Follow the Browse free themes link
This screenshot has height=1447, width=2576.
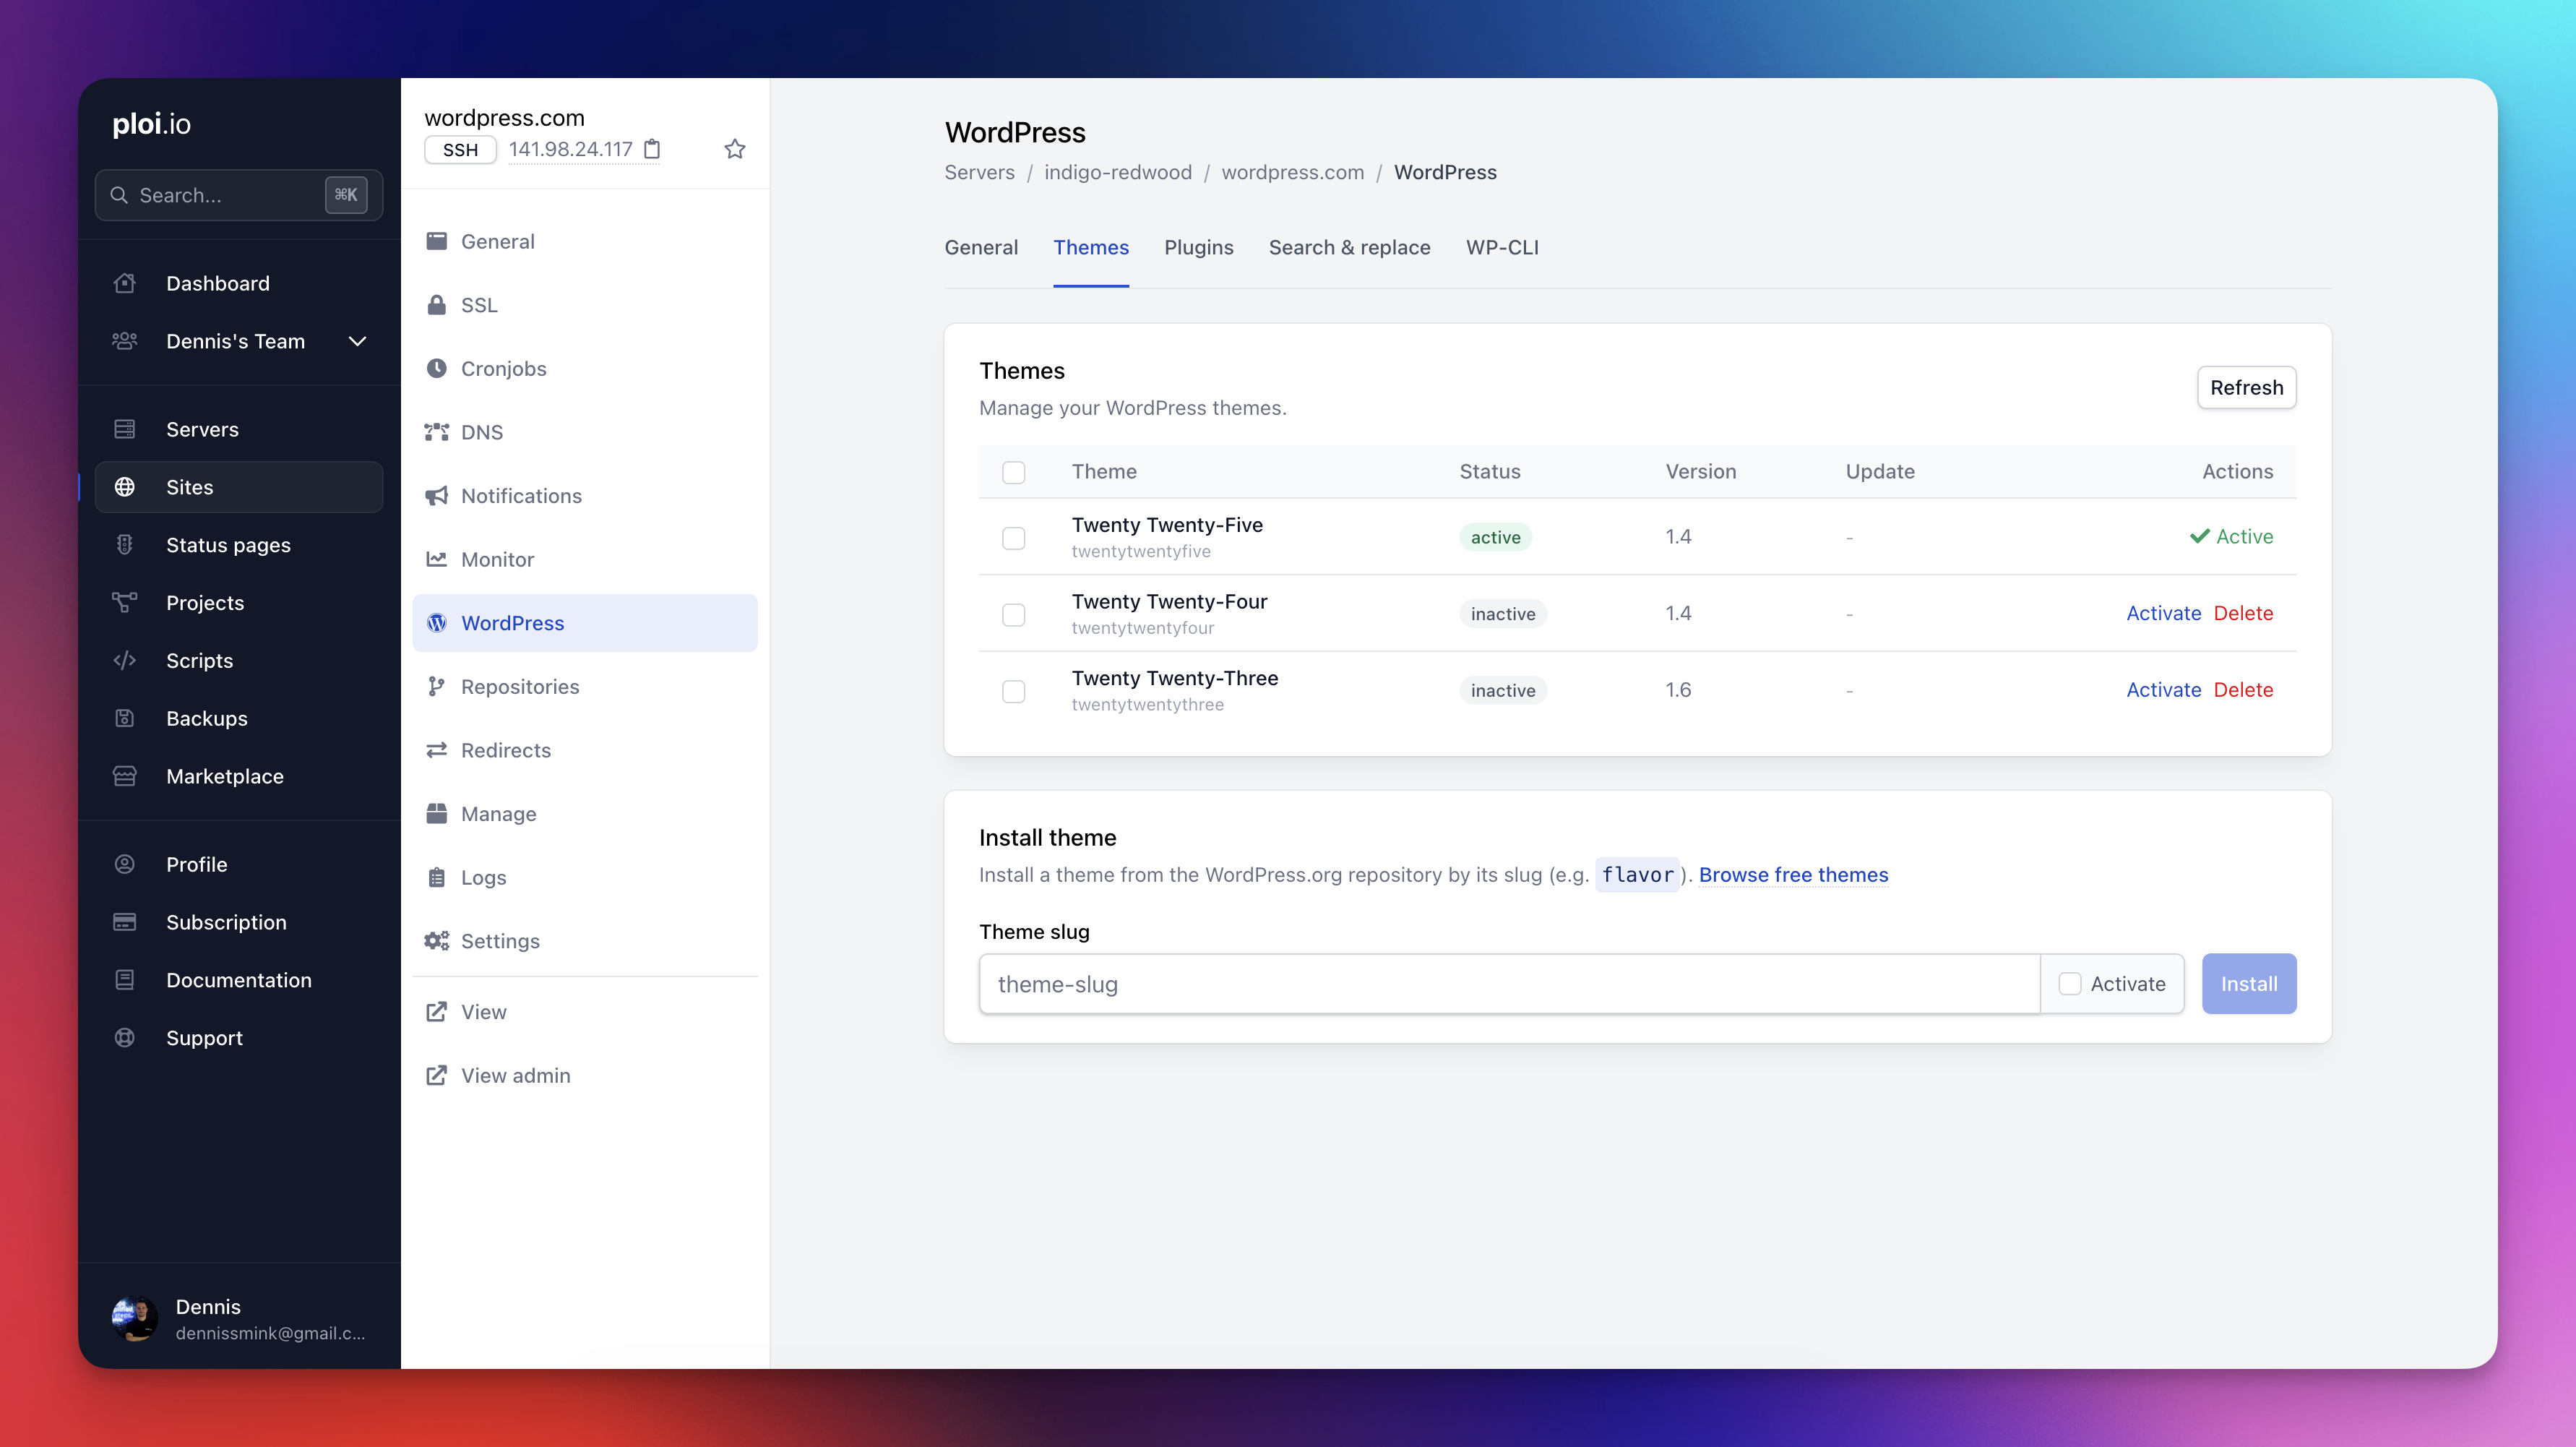click(x=1793, y=875)
